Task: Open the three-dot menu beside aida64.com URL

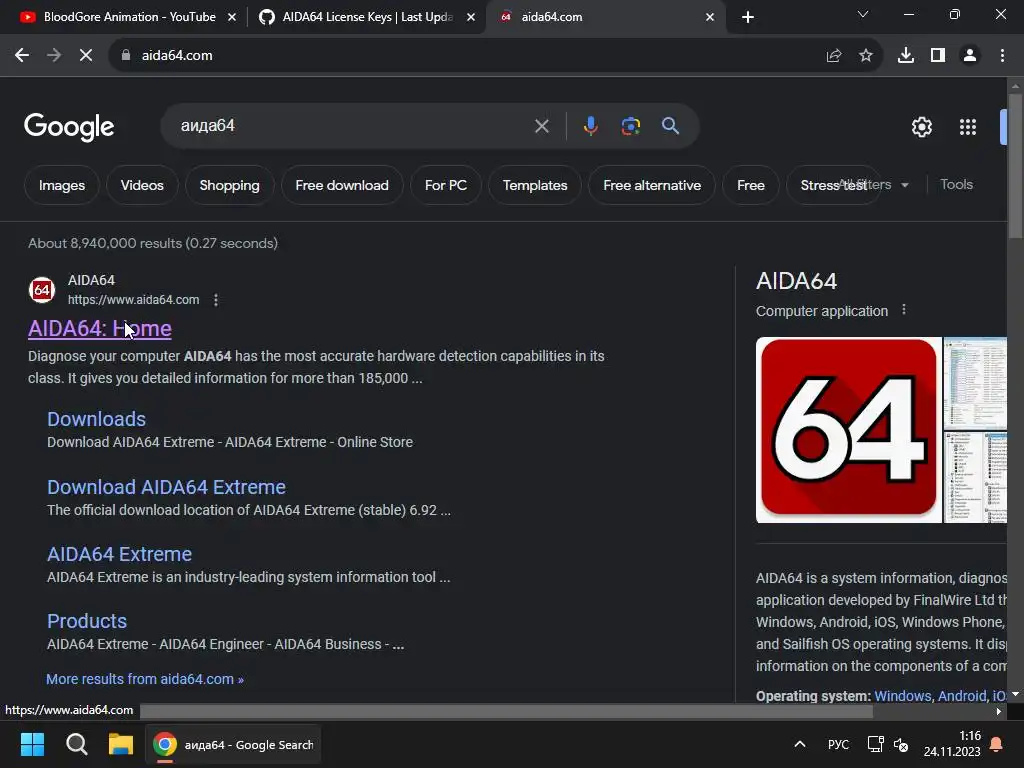Action: point(216,300)
